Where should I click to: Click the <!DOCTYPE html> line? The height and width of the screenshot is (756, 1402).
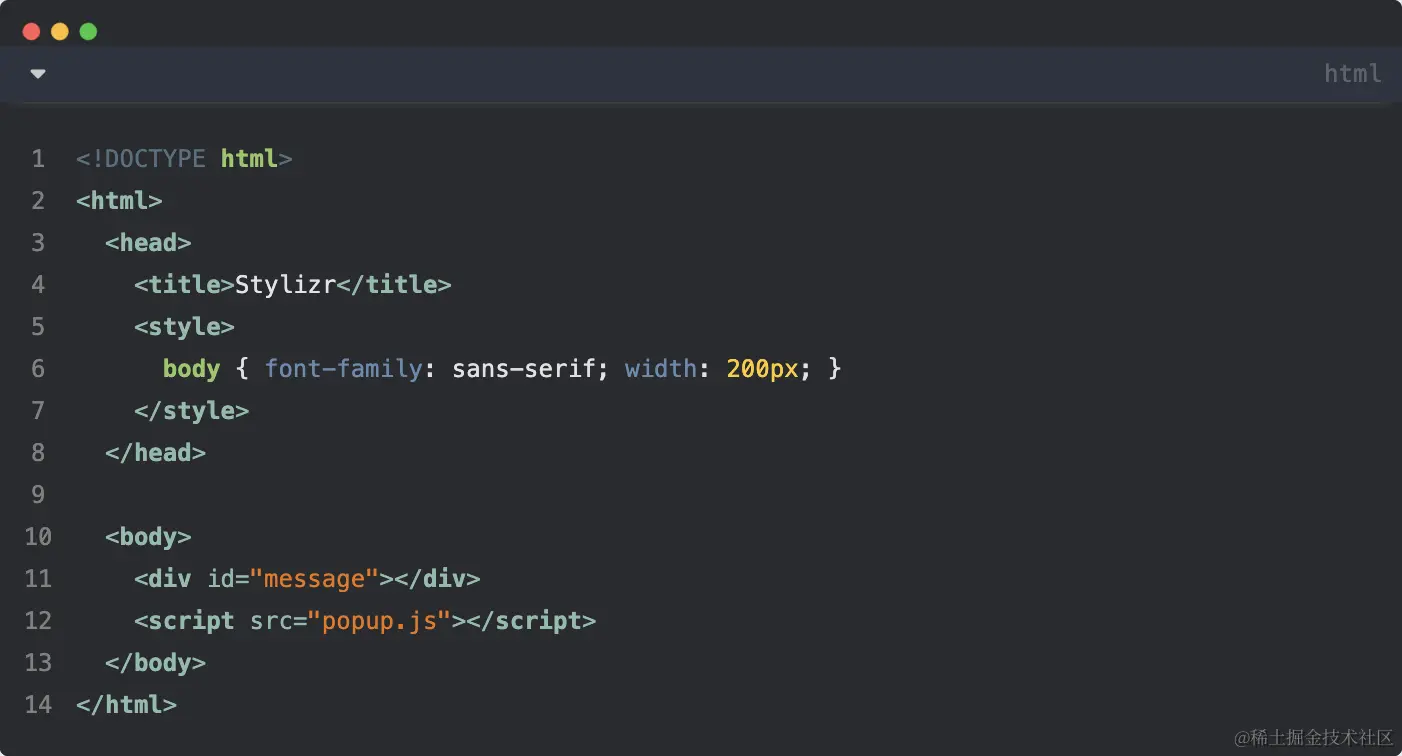[x=184, y=159]
